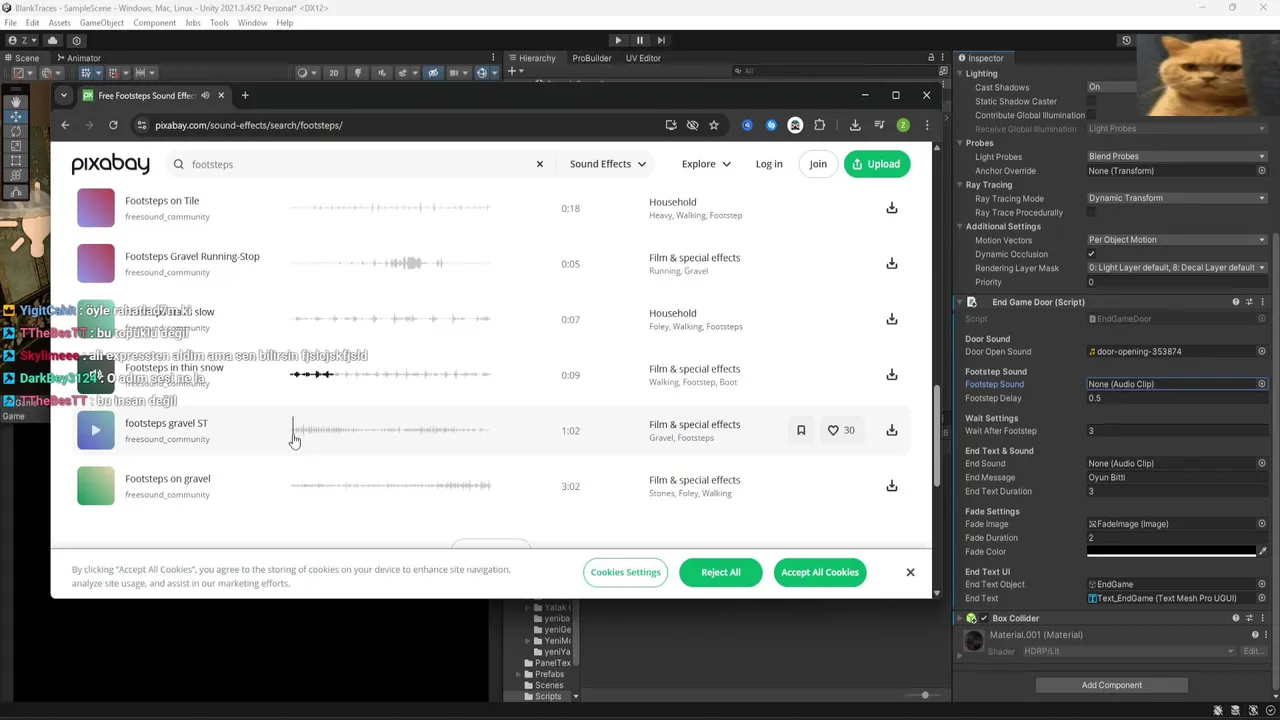This screenshot has height=720, width=1280.
Task: Click the Accept All Cookies button
Action: (820, 572)
